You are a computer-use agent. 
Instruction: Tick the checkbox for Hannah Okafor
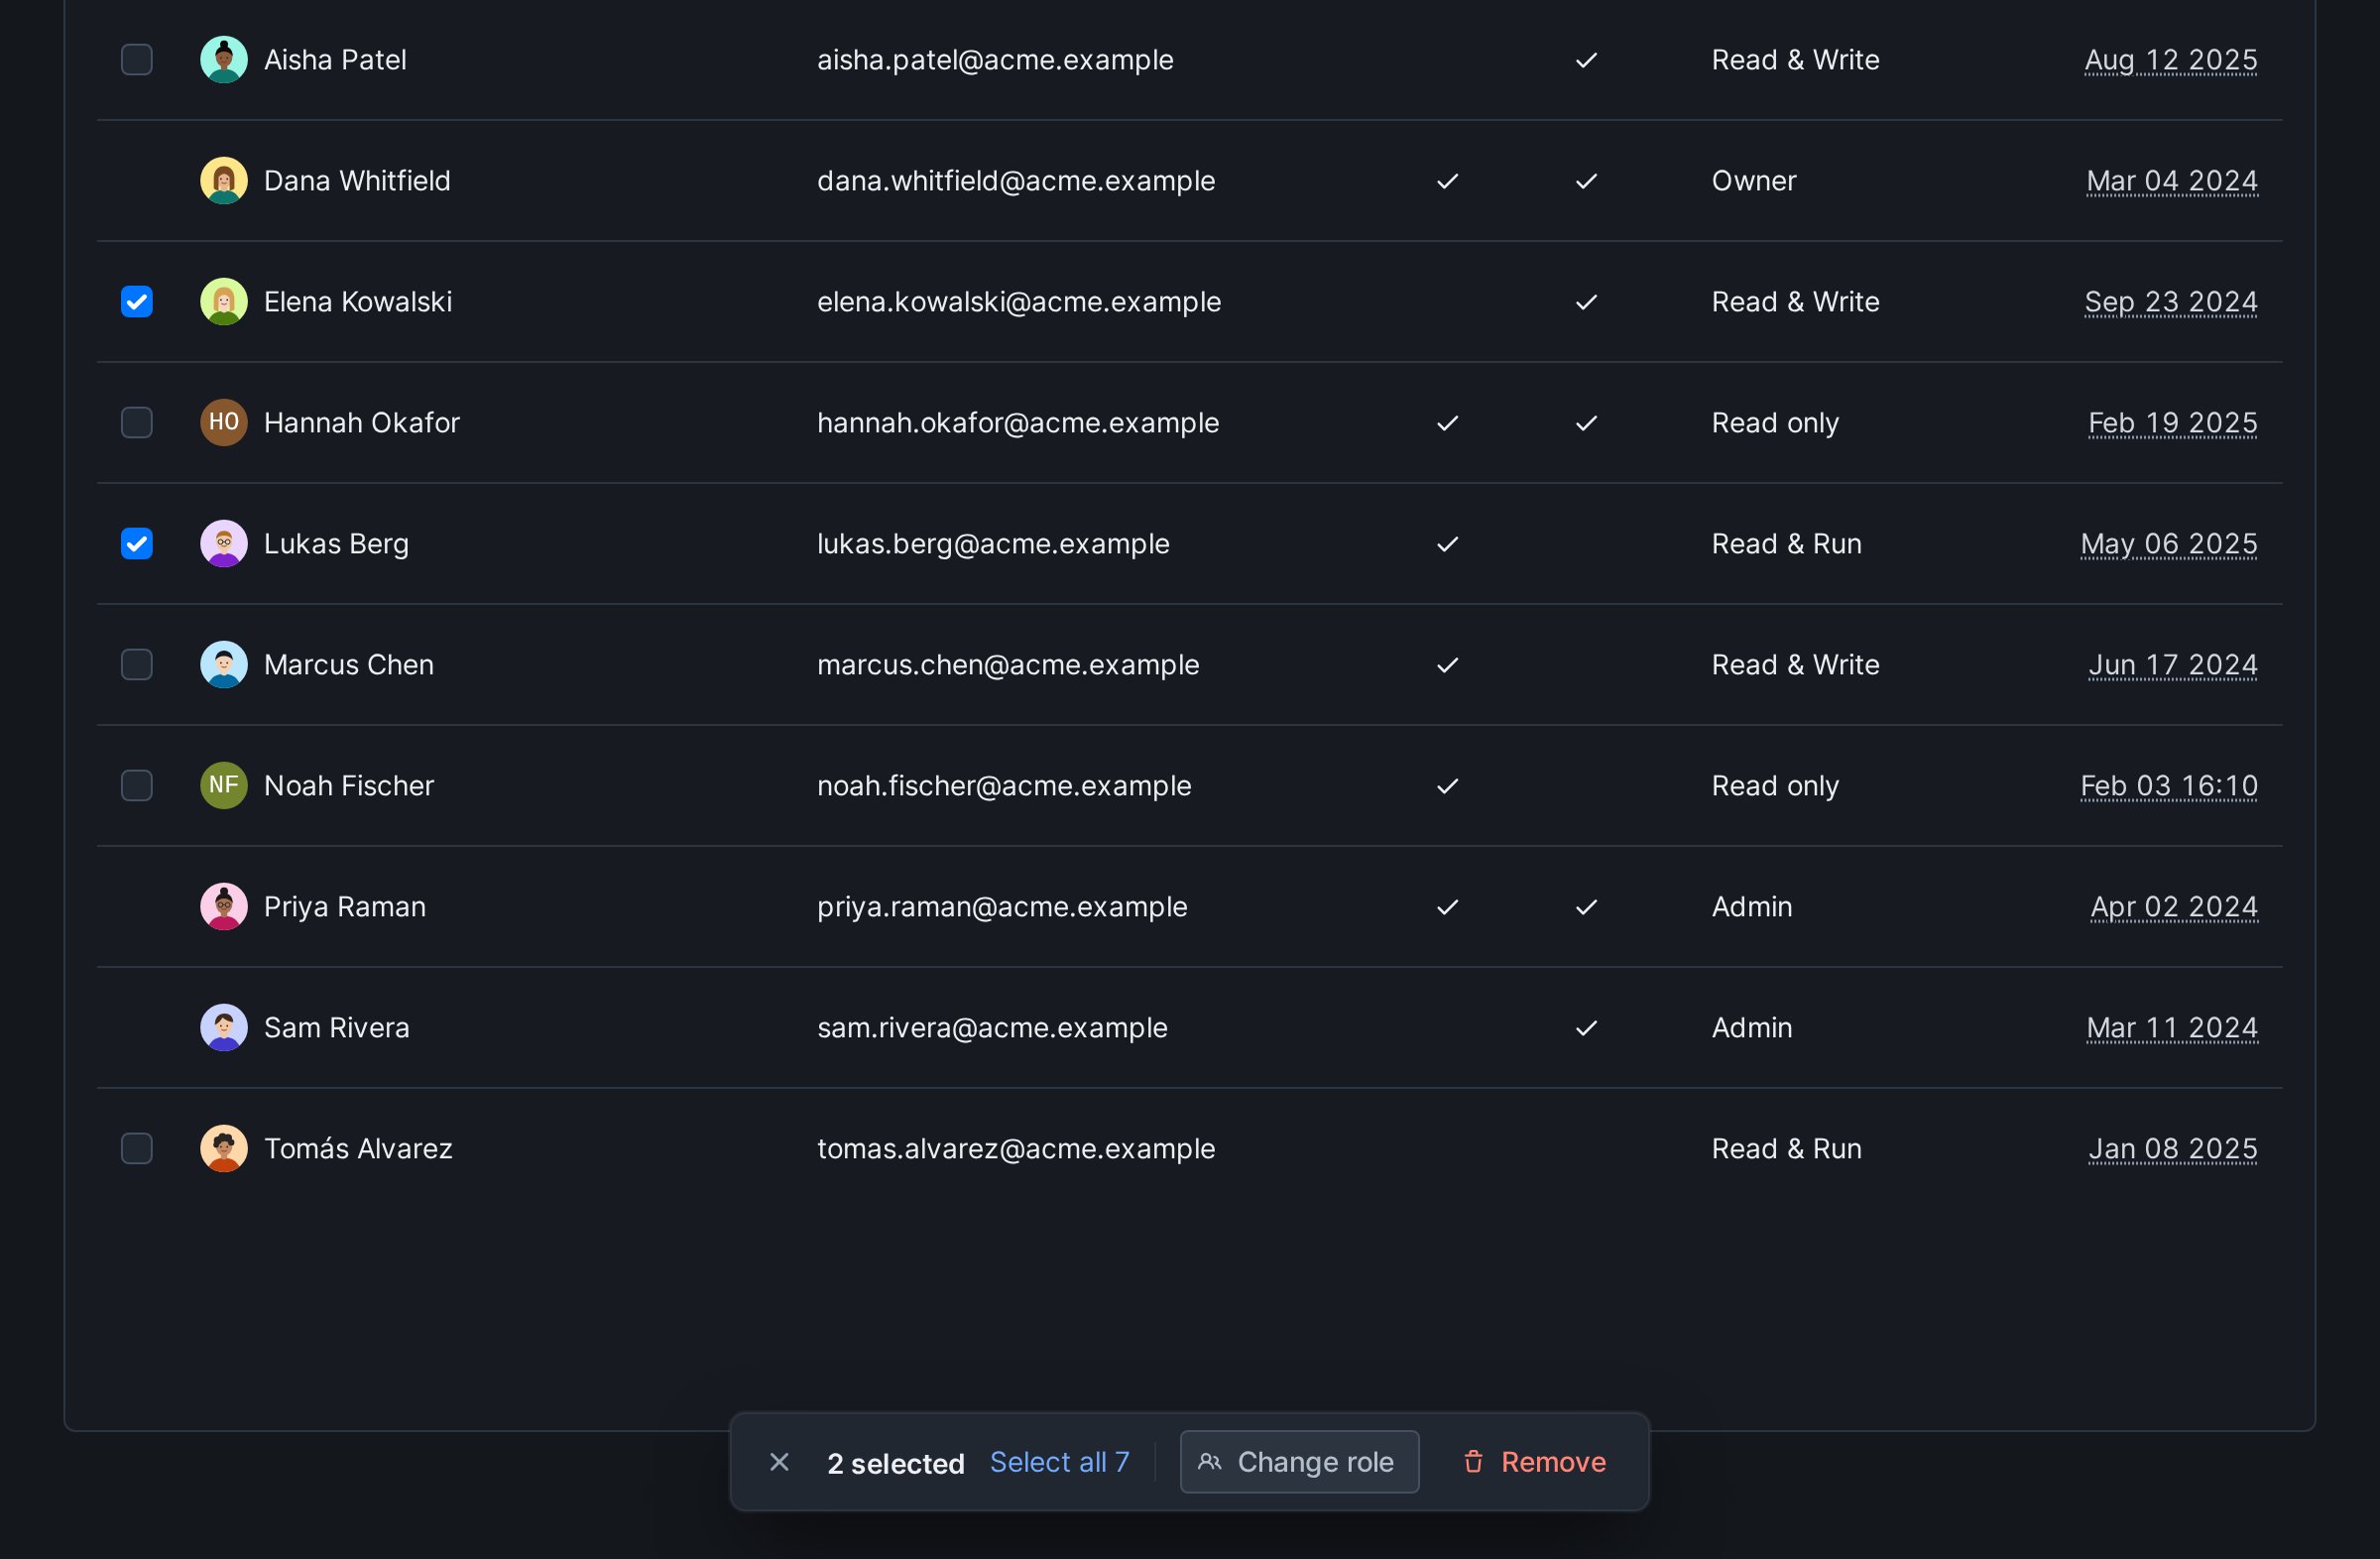coord(137,423)
